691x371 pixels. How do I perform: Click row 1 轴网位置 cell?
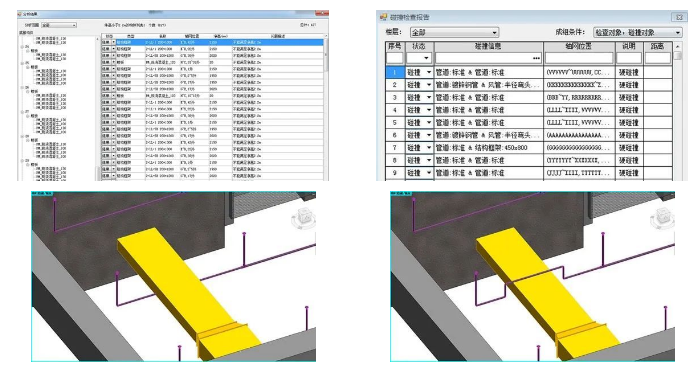pos(579,72)
